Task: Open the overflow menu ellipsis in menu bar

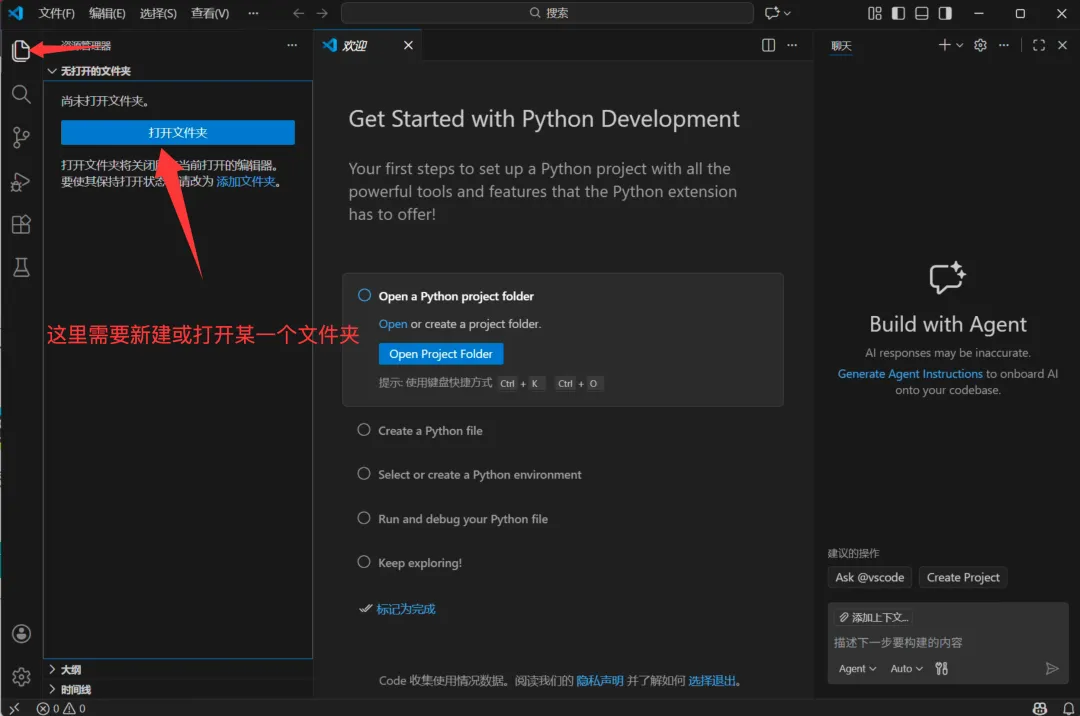Action: 253,13
